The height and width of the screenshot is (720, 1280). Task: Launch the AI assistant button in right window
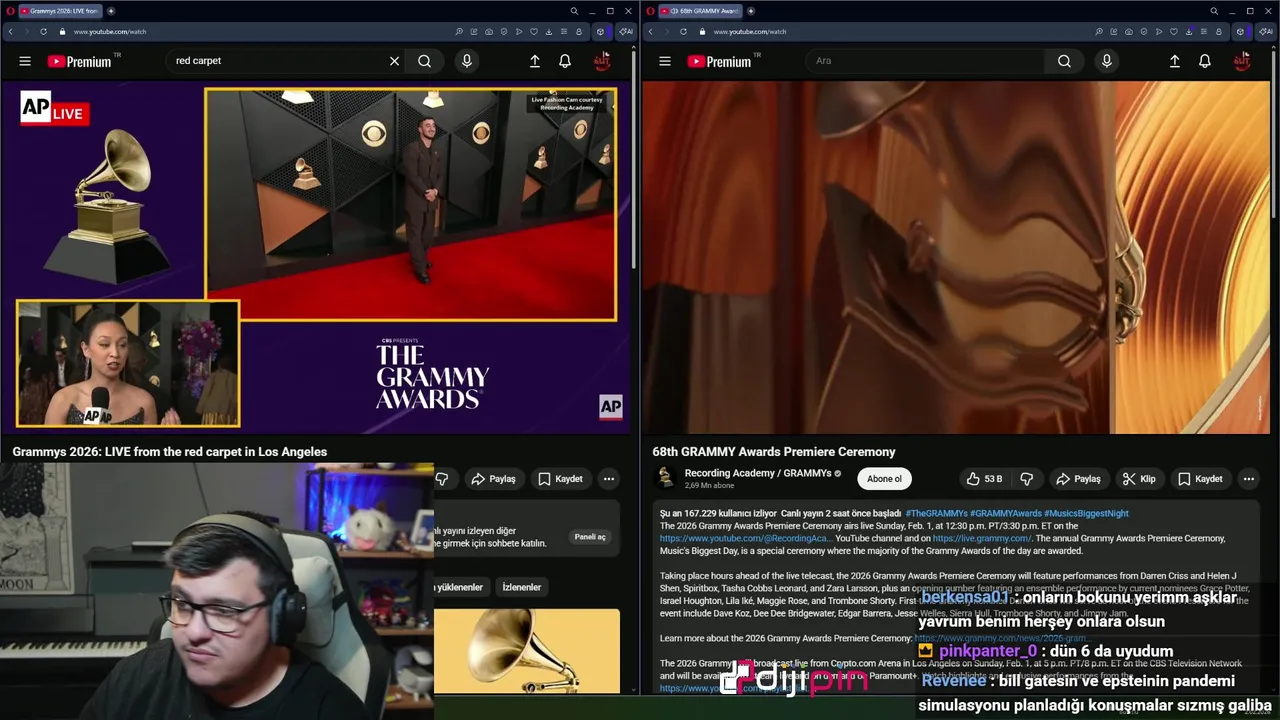click(x=1265, y=31)
